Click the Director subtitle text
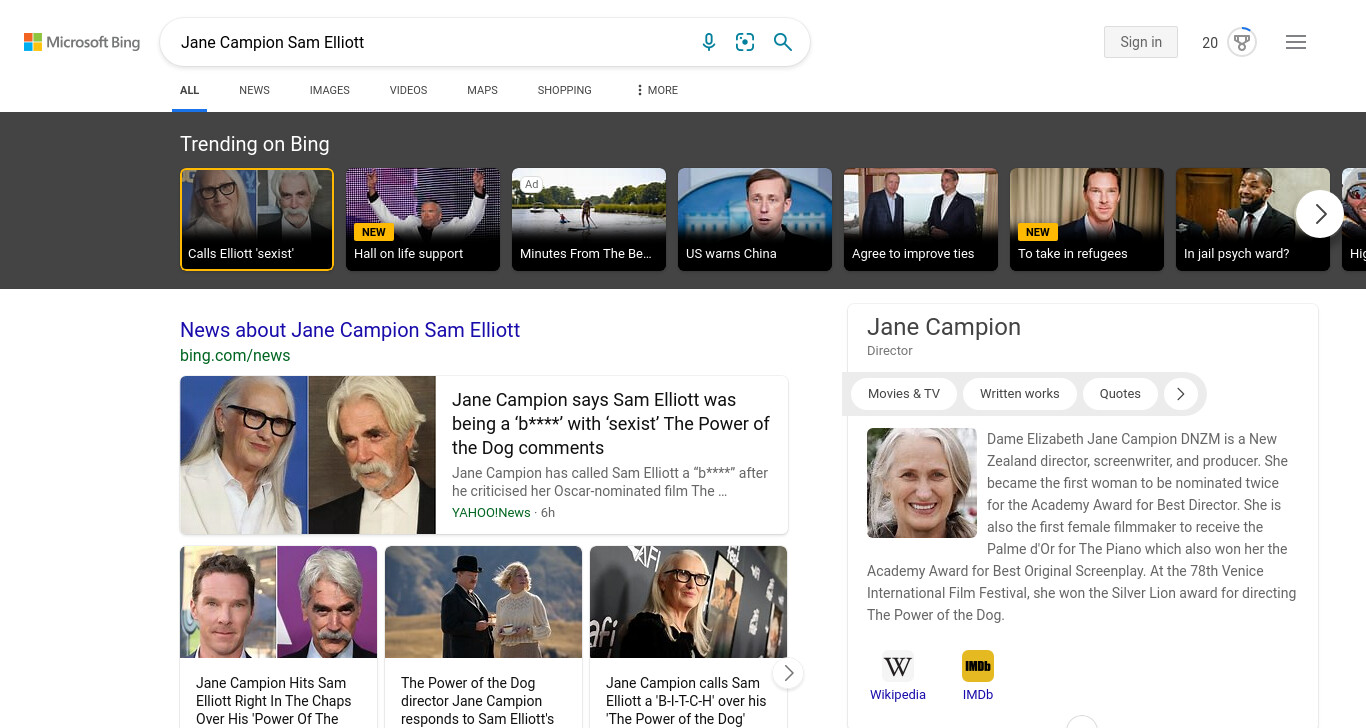 pyautogui.click(x=890, y=351)
